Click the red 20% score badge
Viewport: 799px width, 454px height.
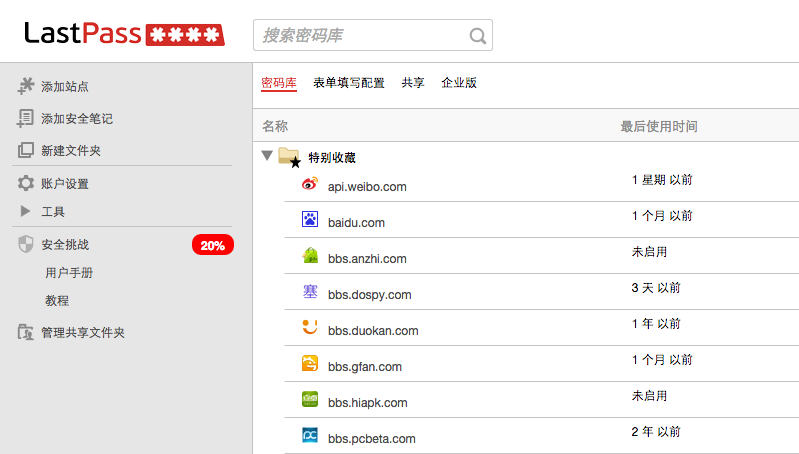pos(212,245)
